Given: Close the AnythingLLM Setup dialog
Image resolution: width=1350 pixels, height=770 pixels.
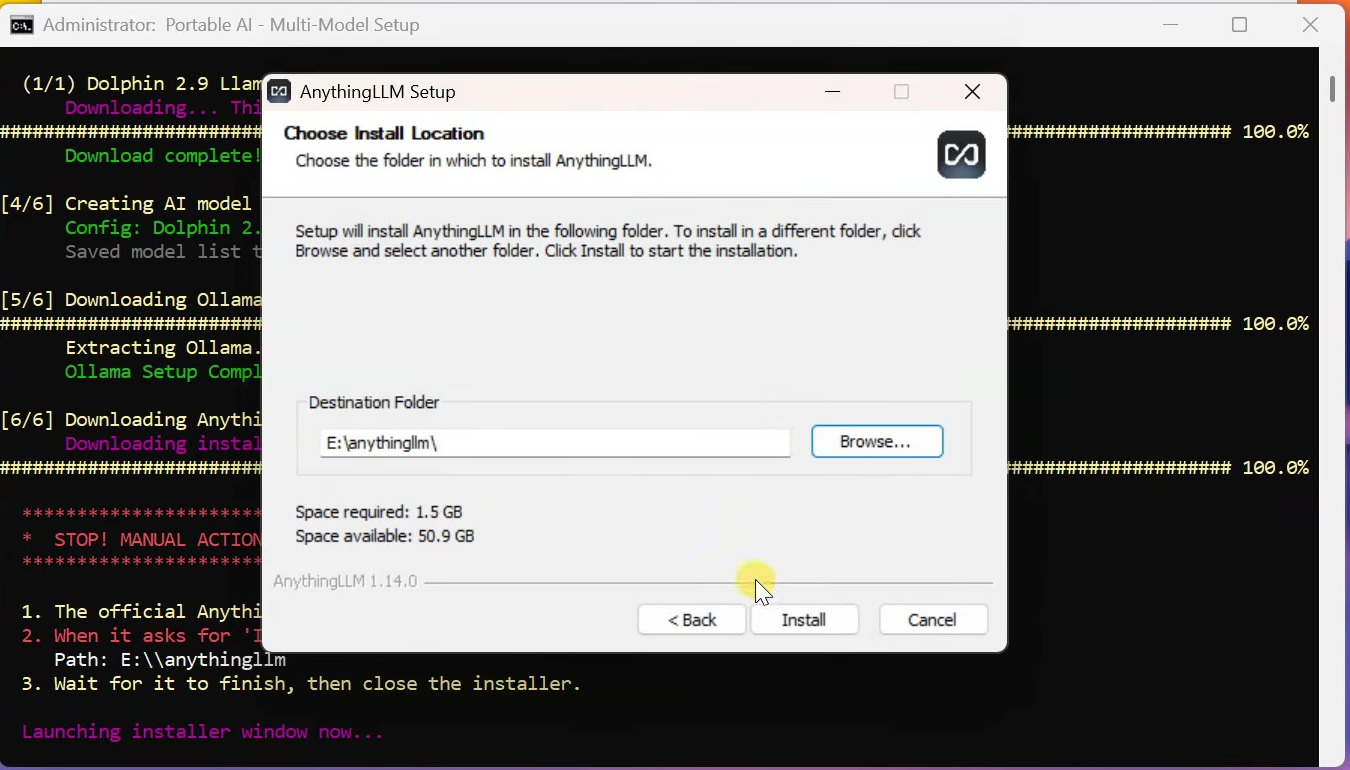Looking at the screenshot, I should [972, 92].
